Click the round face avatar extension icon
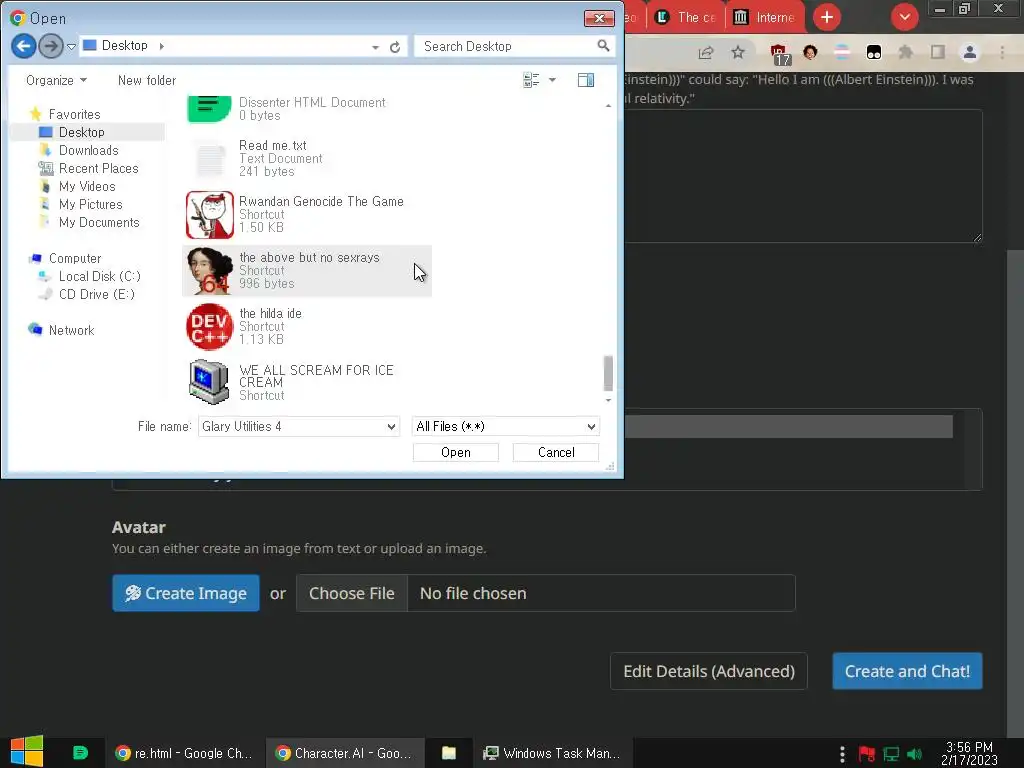The width and height of the screenshot is (1024, 768). click(810, 52)
